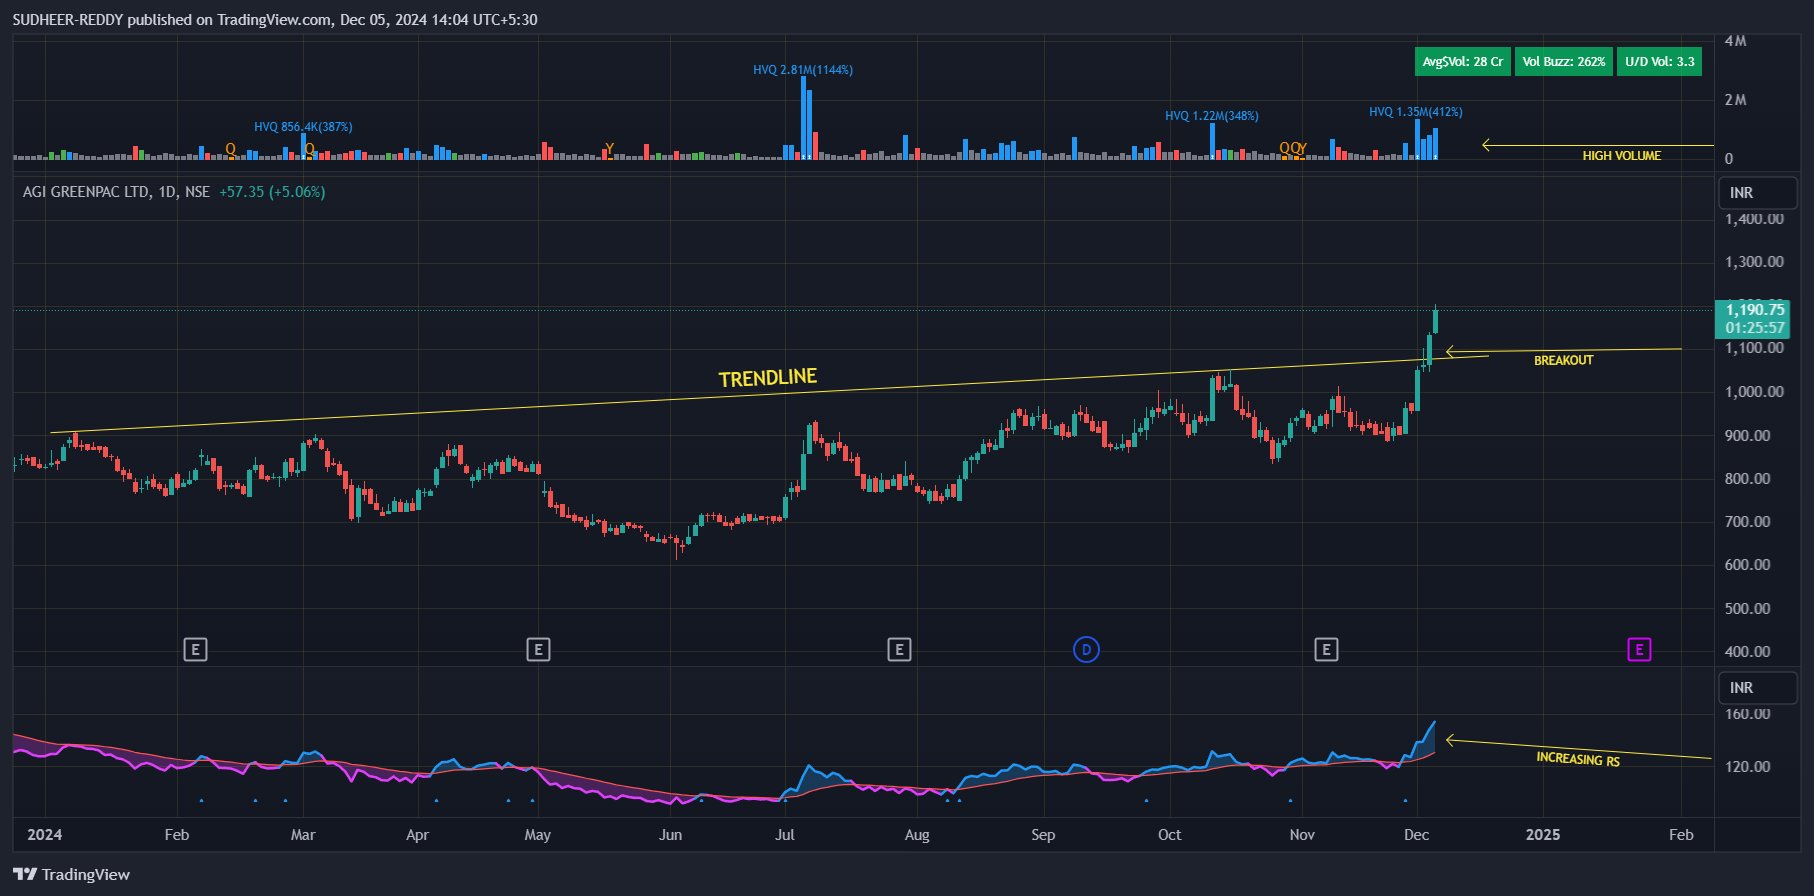Click the 2024 label on time axis
1814x896 pixels.
pyautogui.click(x=44, y=835)
